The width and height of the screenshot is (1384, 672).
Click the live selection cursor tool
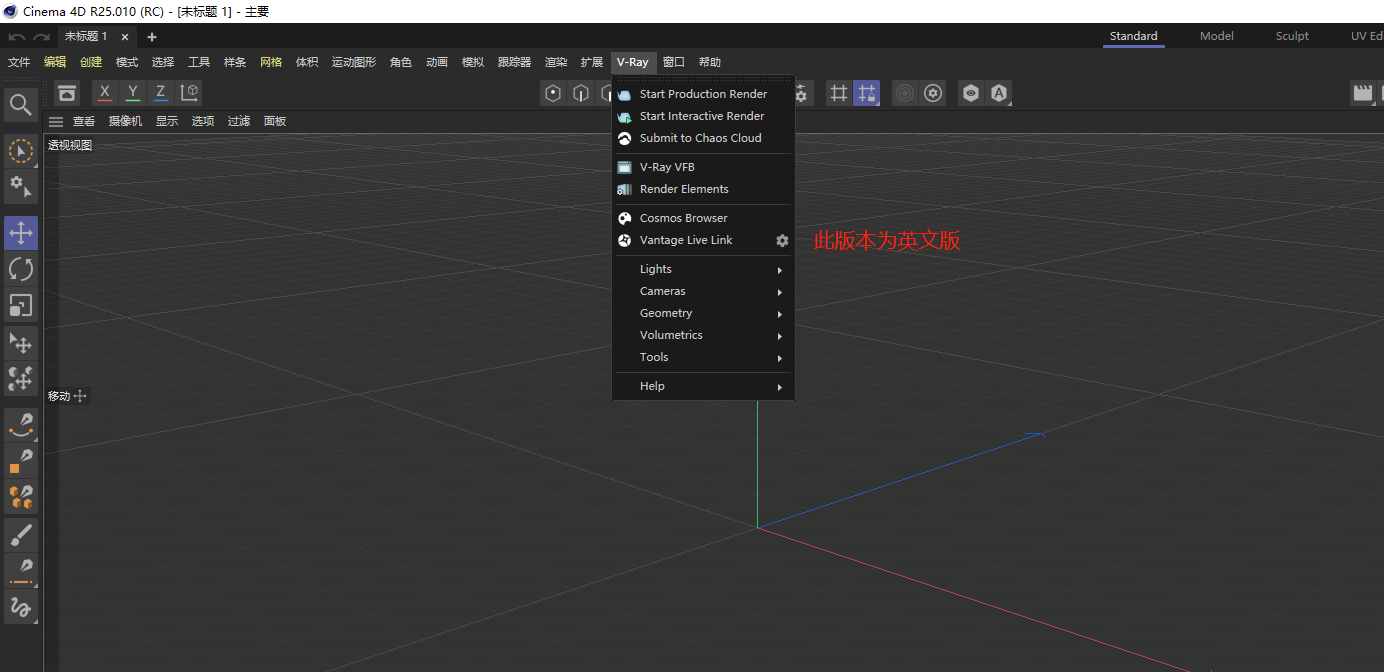(x=21, y=151)
